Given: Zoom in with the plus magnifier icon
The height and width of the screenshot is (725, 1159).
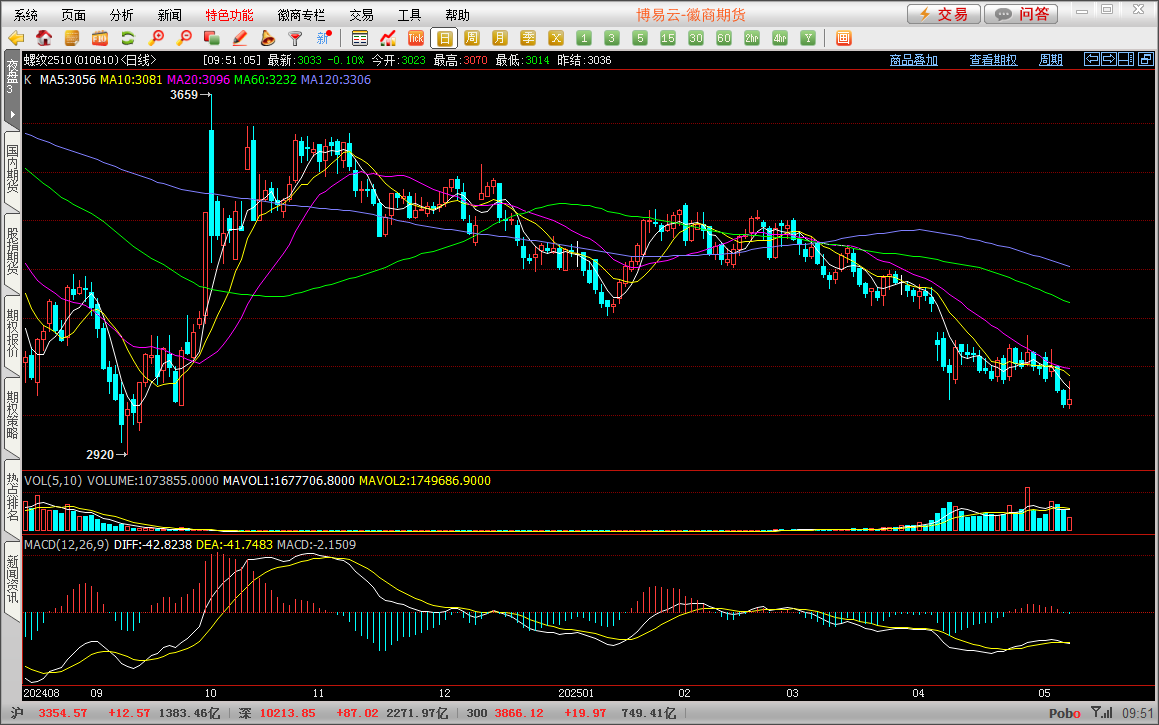Looking at the screenshot, I should click(x=155, y=38).
